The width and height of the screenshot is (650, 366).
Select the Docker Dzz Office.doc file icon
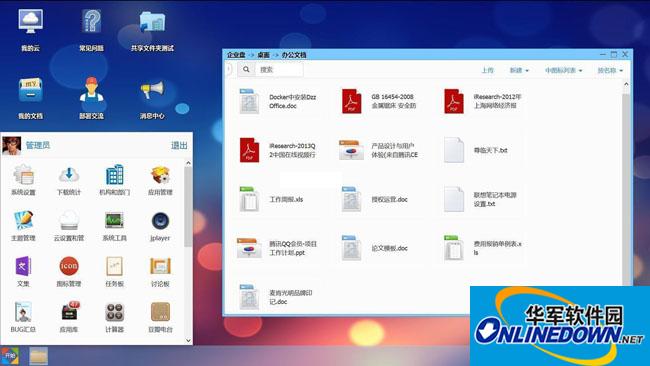(249, 102)
